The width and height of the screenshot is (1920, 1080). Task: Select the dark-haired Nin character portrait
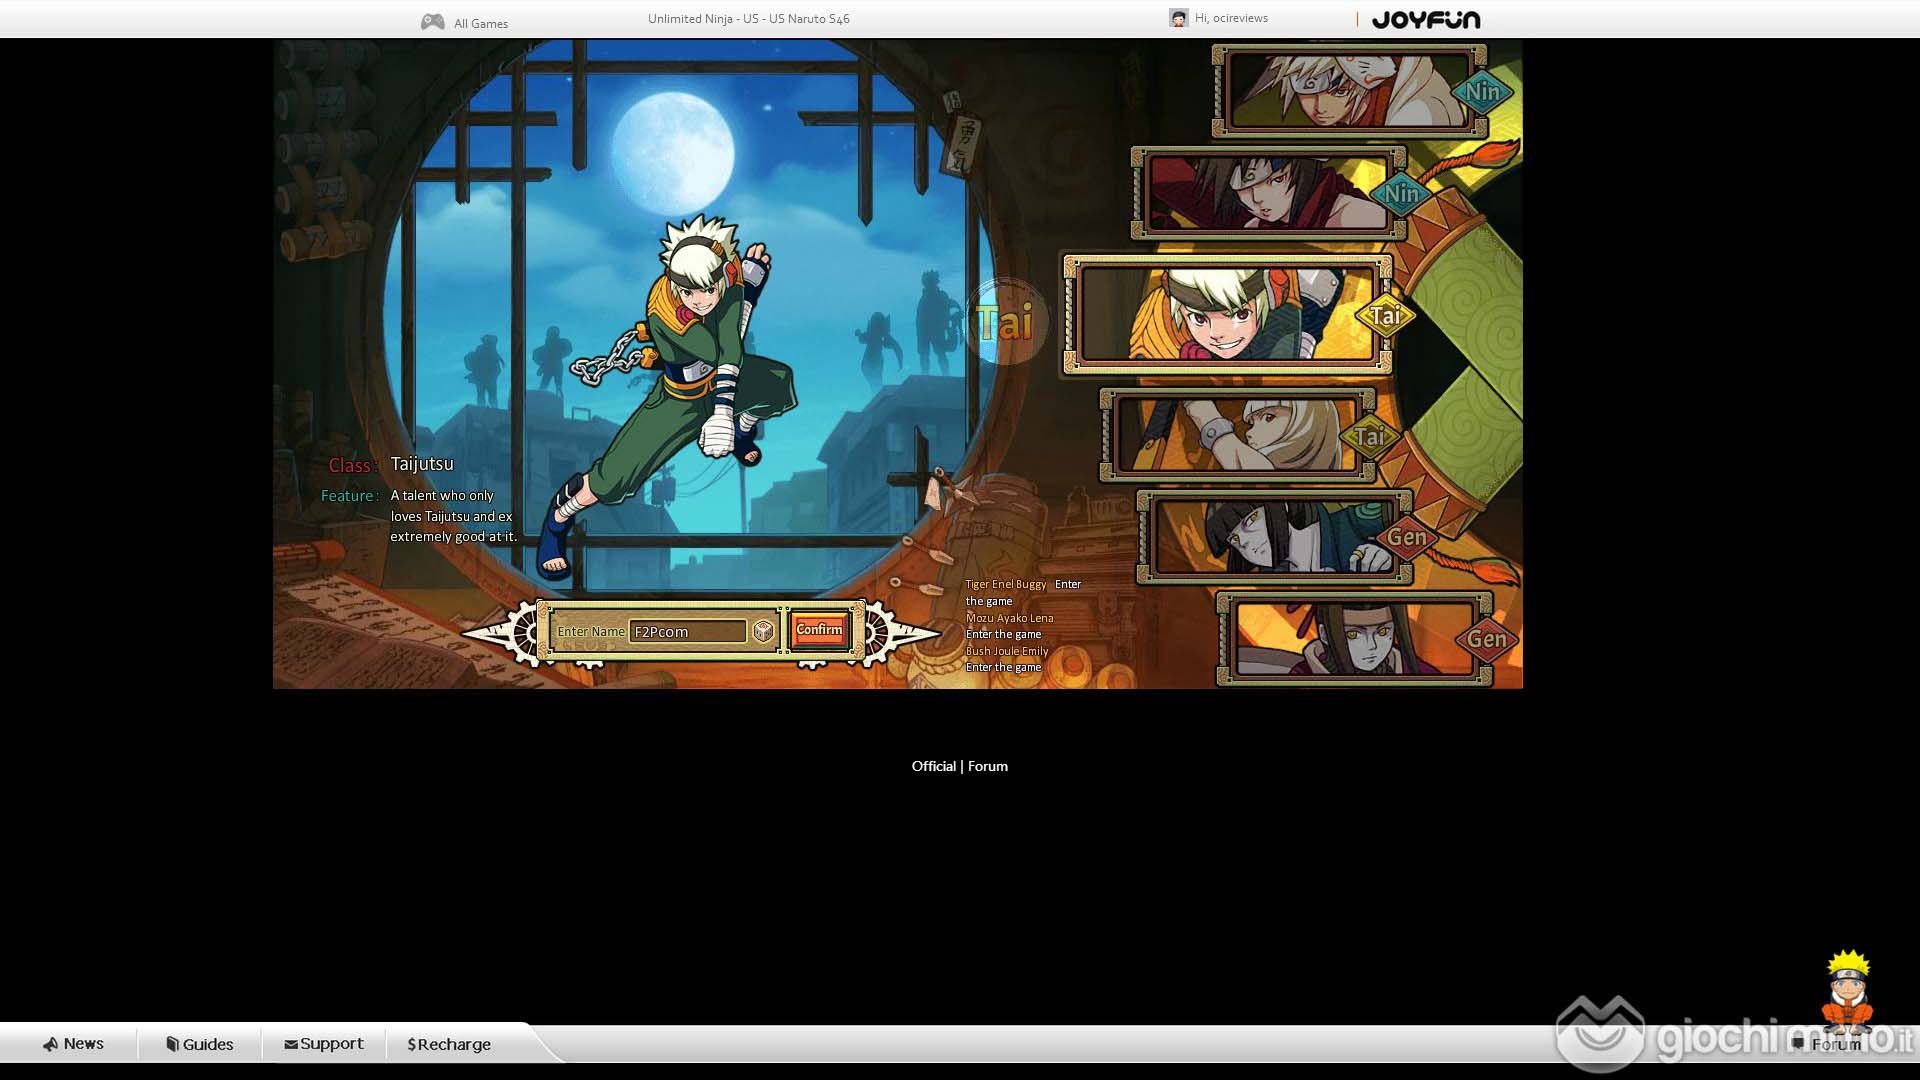(1268, 193)
